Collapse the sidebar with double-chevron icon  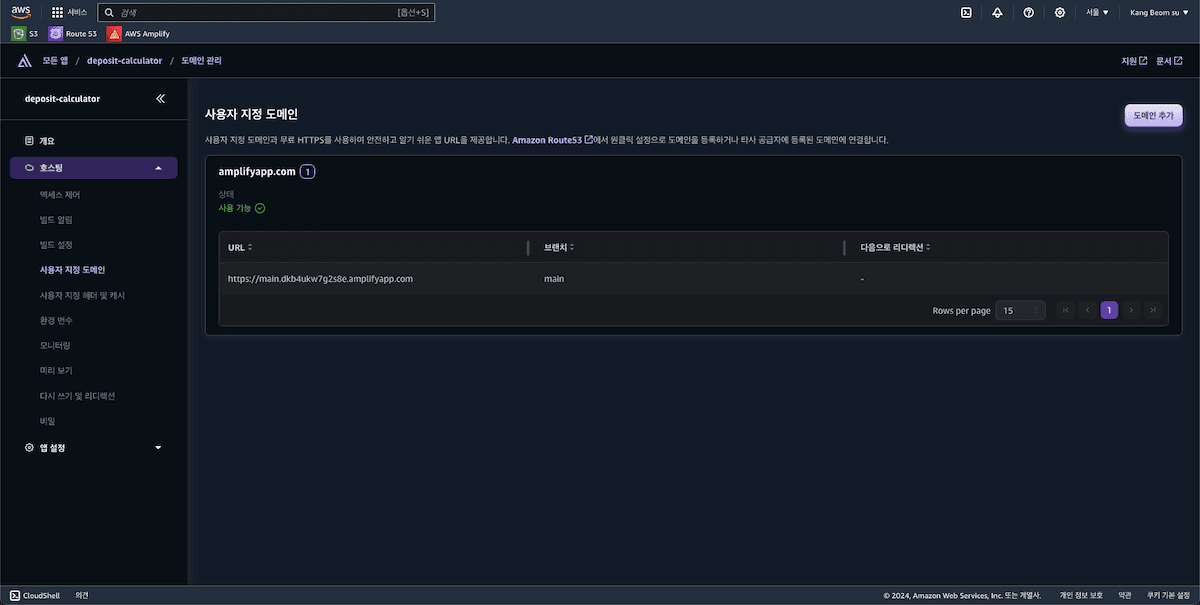[x=161, y=99]
